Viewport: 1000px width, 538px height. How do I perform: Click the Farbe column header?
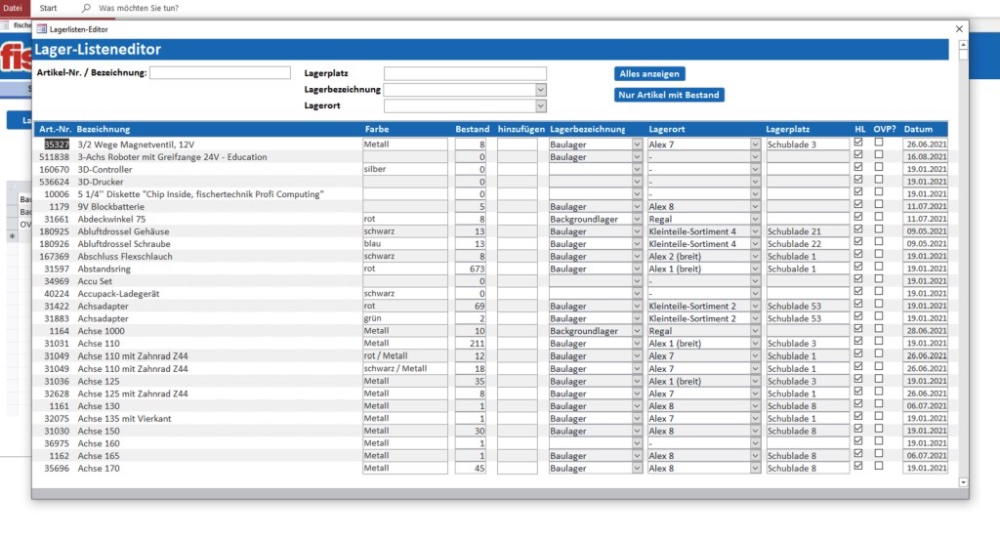tap(376, 129)
